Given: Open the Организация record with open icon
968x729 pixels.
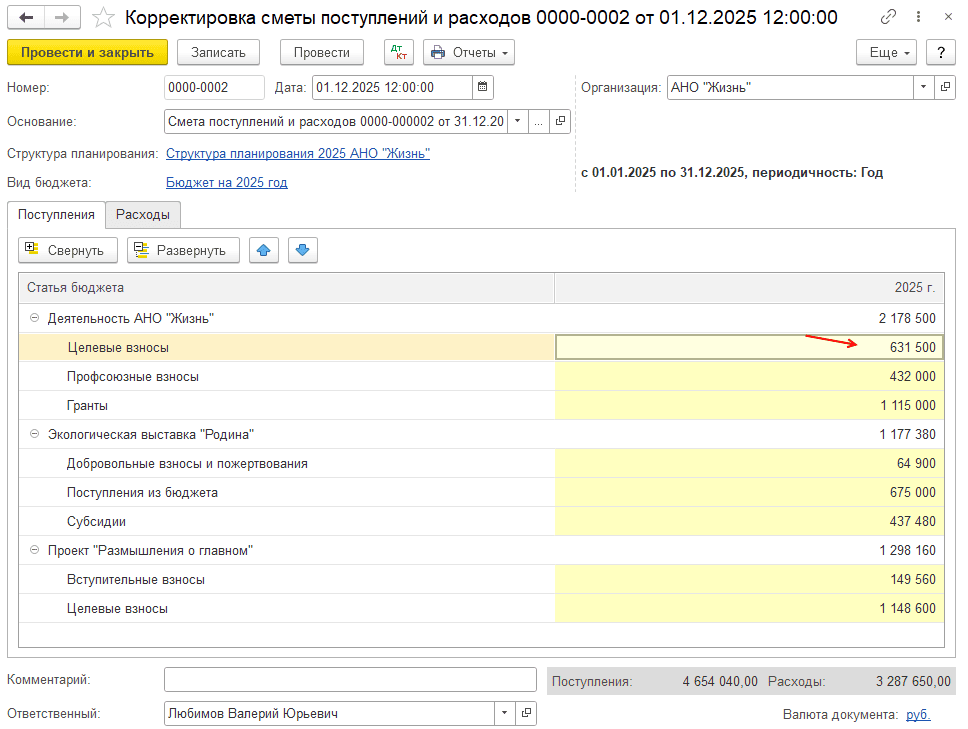Looking at the screenshot, I should tap(945, 88).
